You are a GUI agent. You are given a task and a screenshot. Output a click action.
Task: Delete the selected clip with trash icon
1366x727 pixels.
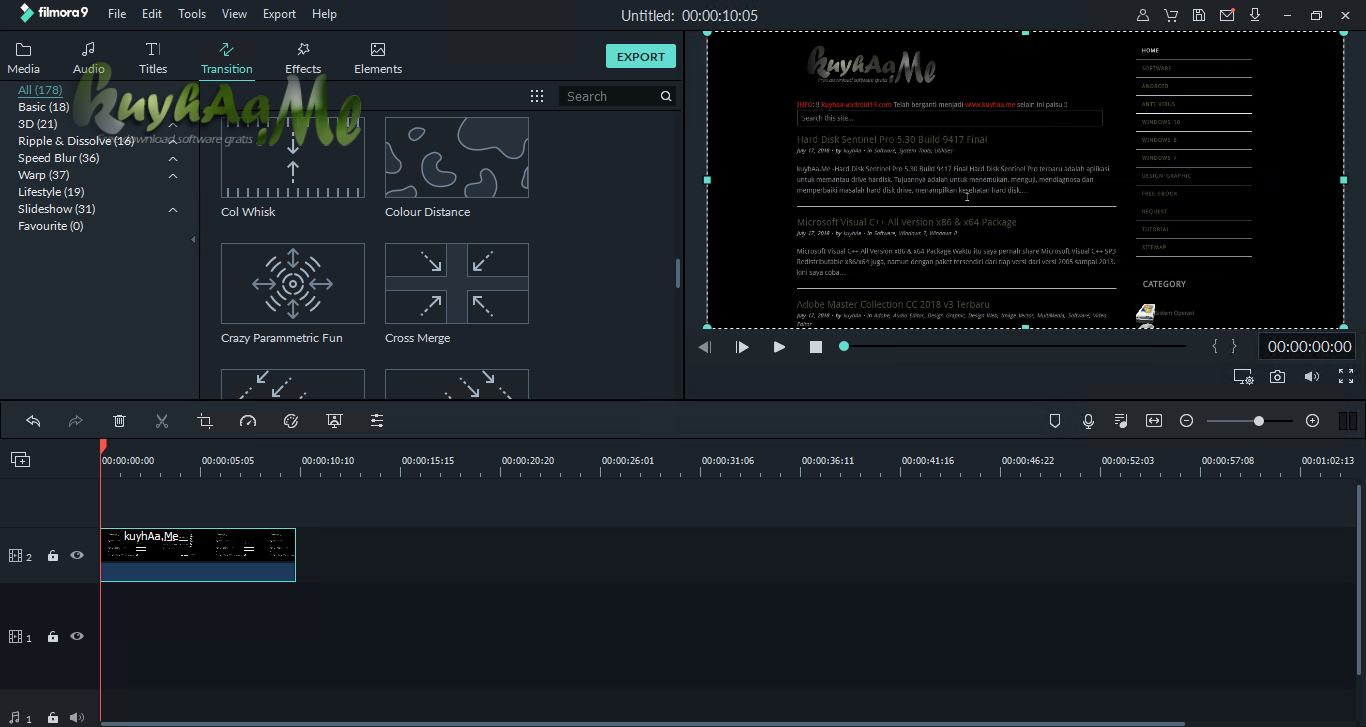click(x=119, y=421)
